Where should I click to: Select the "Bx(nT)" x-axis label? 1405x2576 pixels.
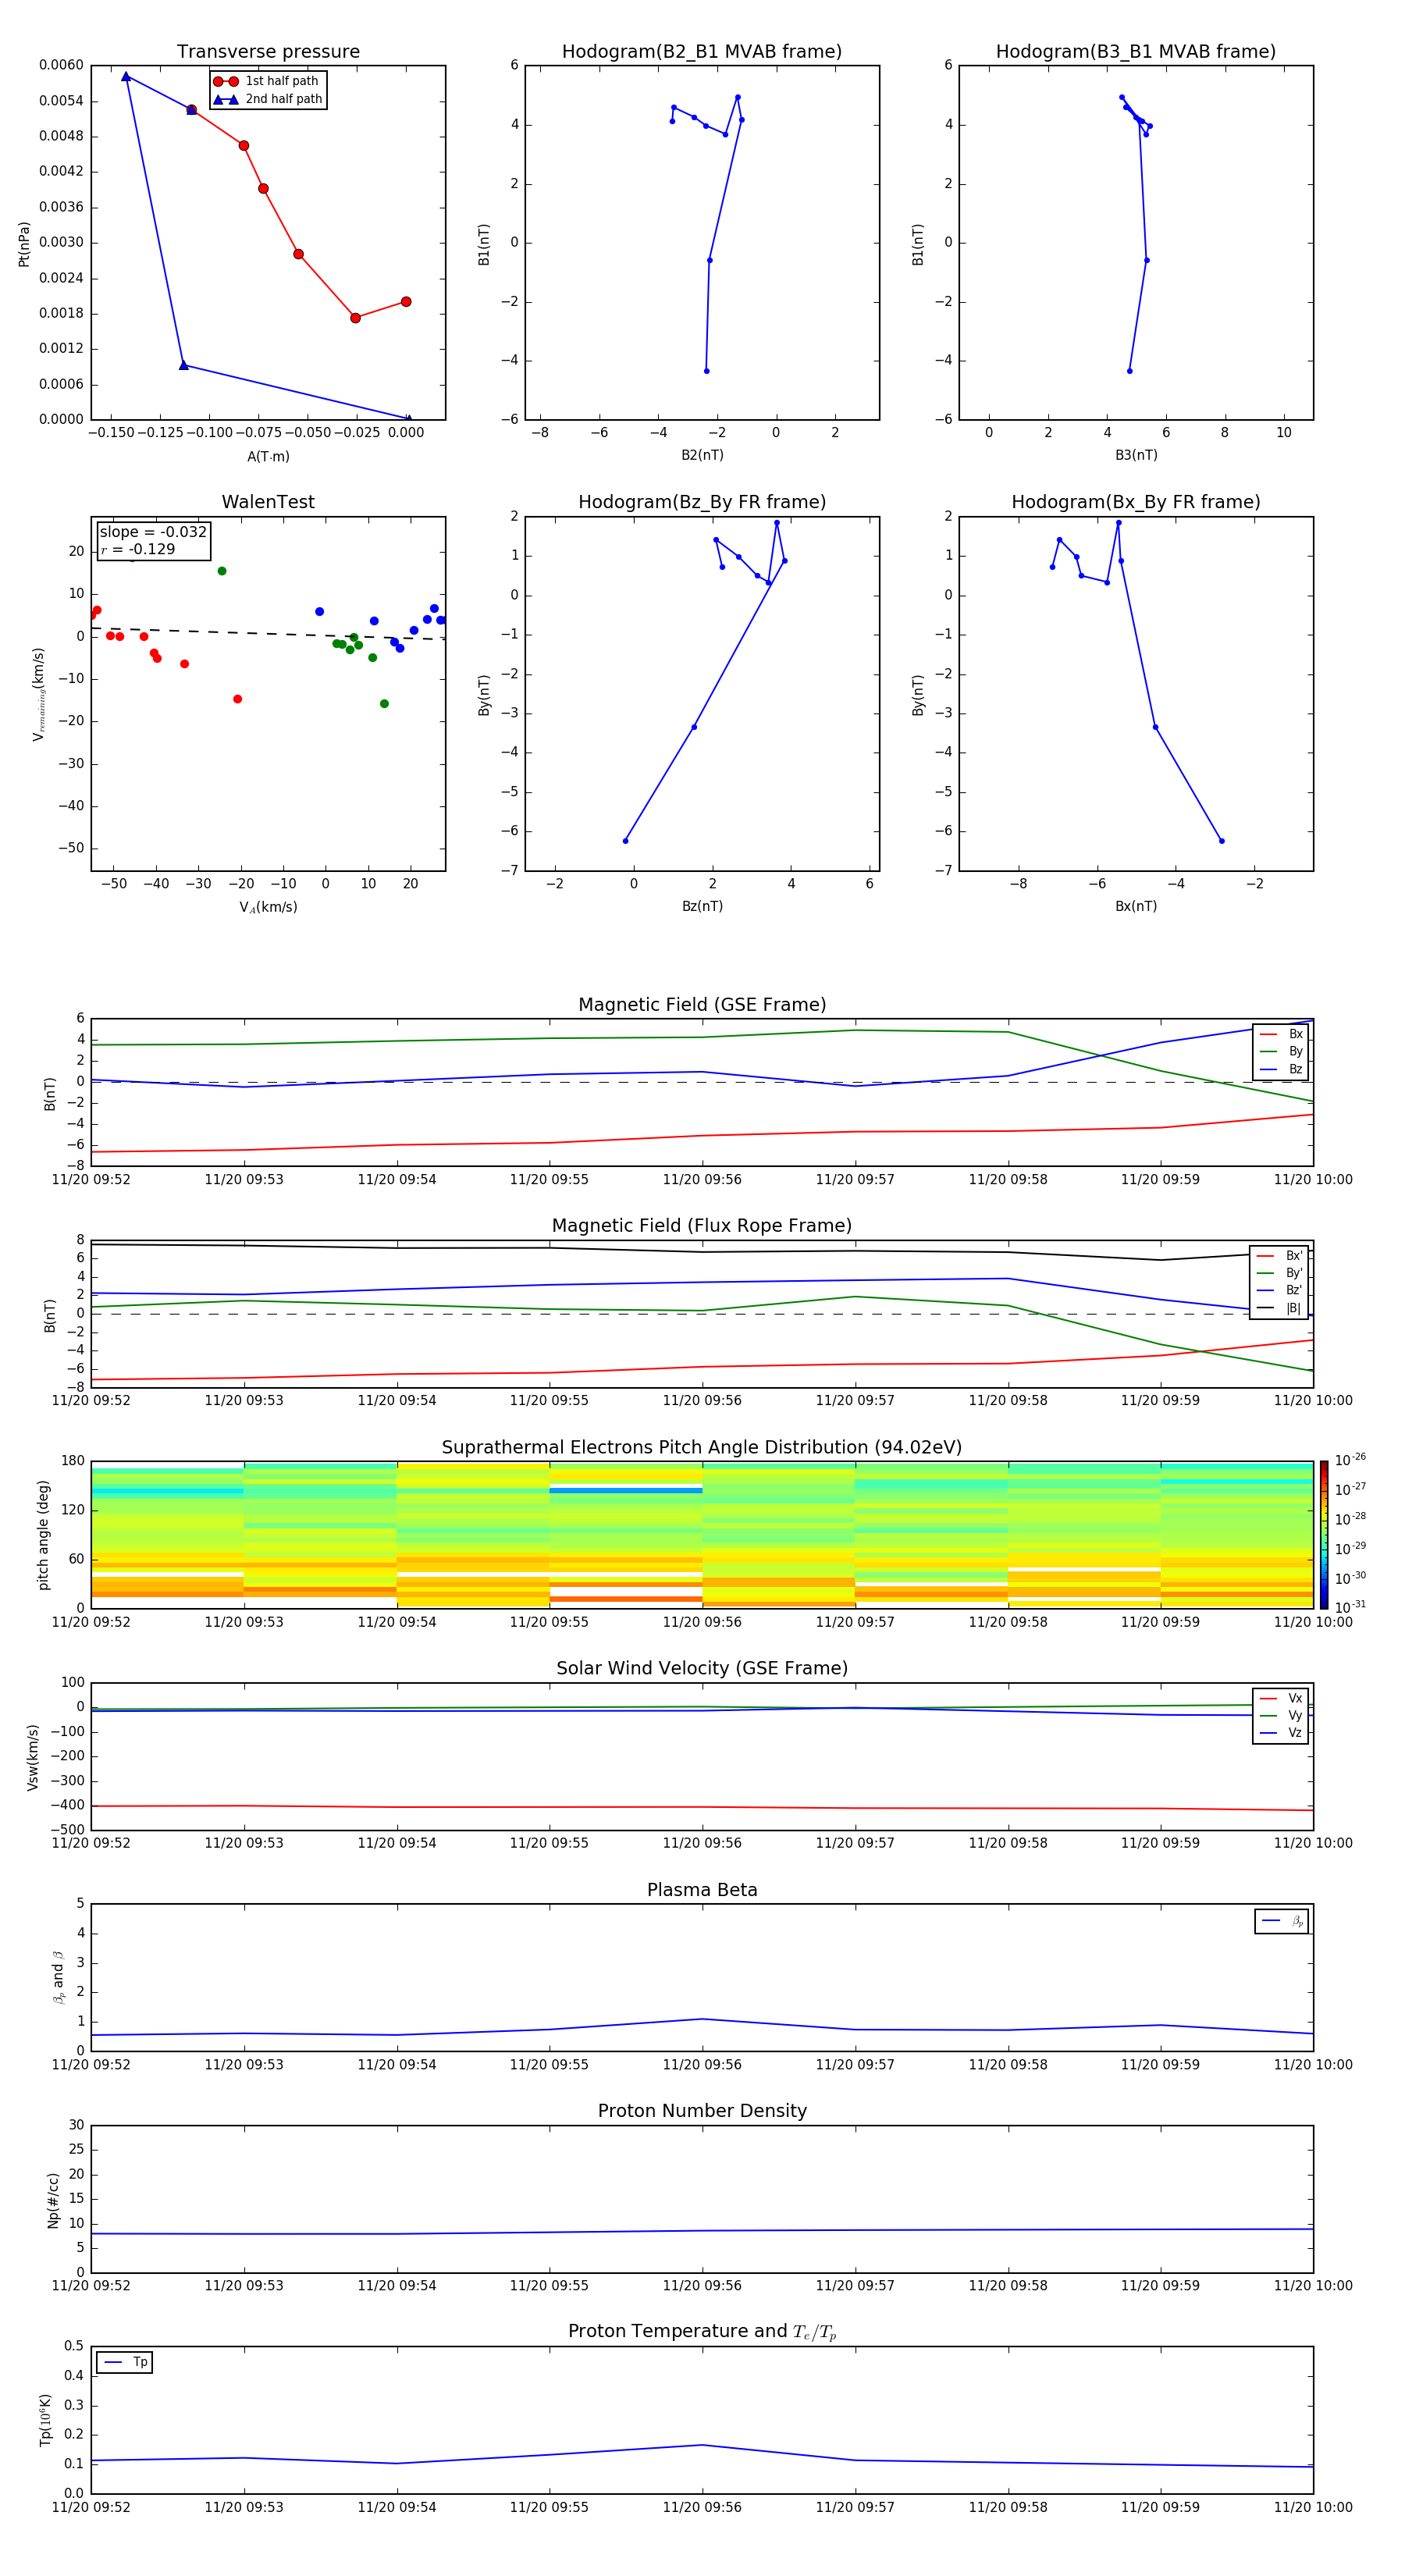click(x=1136, y=906)
